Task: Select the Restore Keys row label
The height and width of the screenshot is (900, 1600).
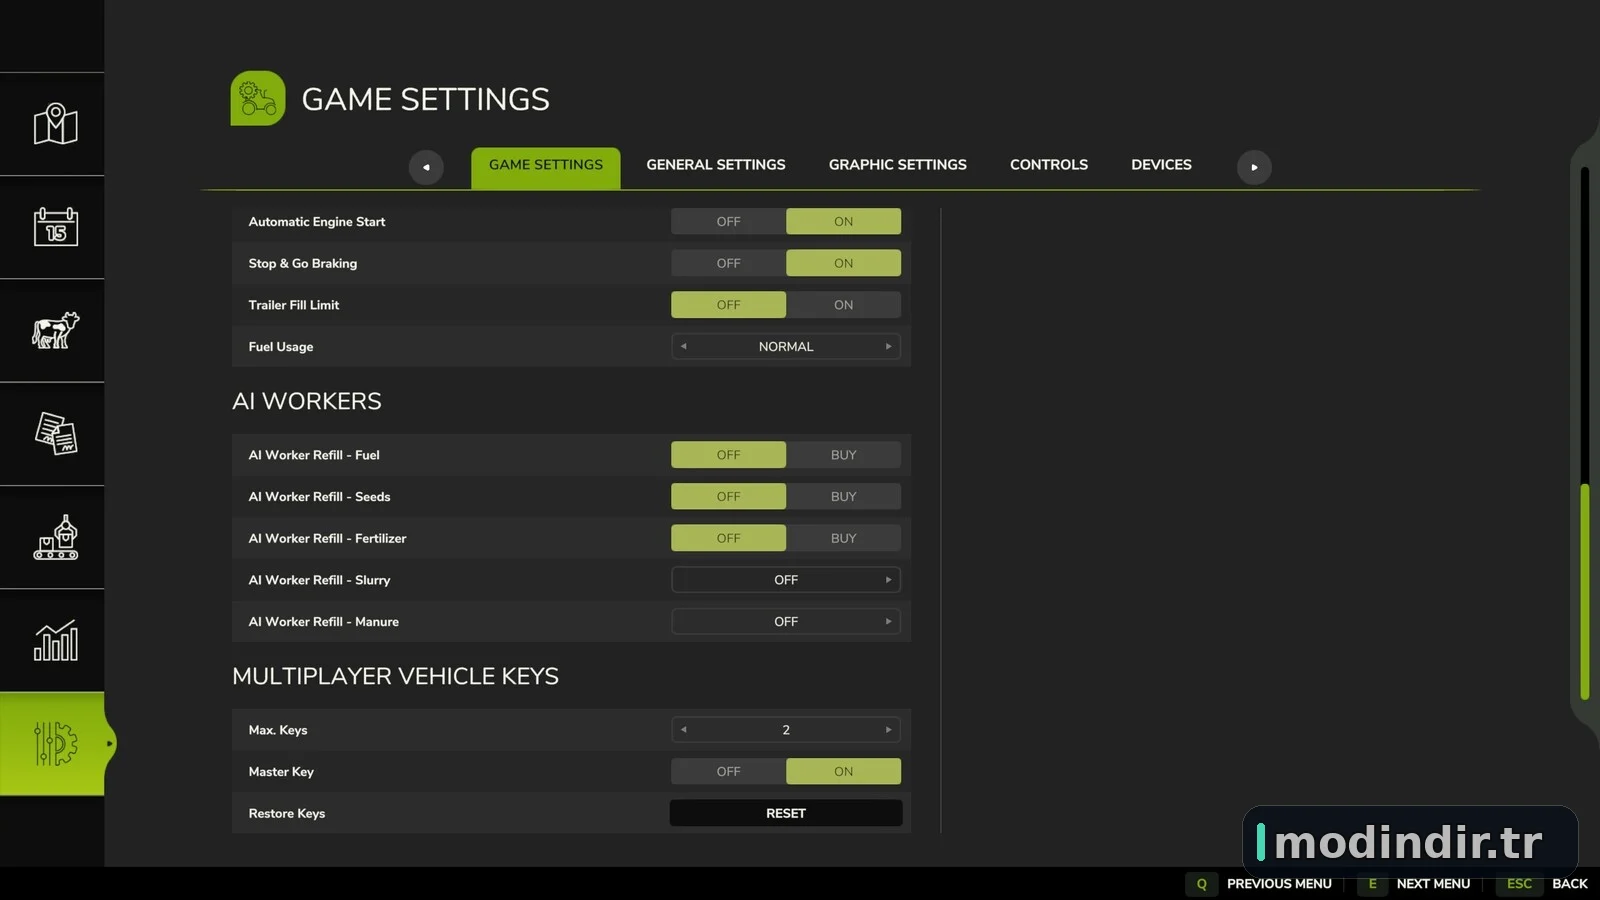Action: coord(286,814)
